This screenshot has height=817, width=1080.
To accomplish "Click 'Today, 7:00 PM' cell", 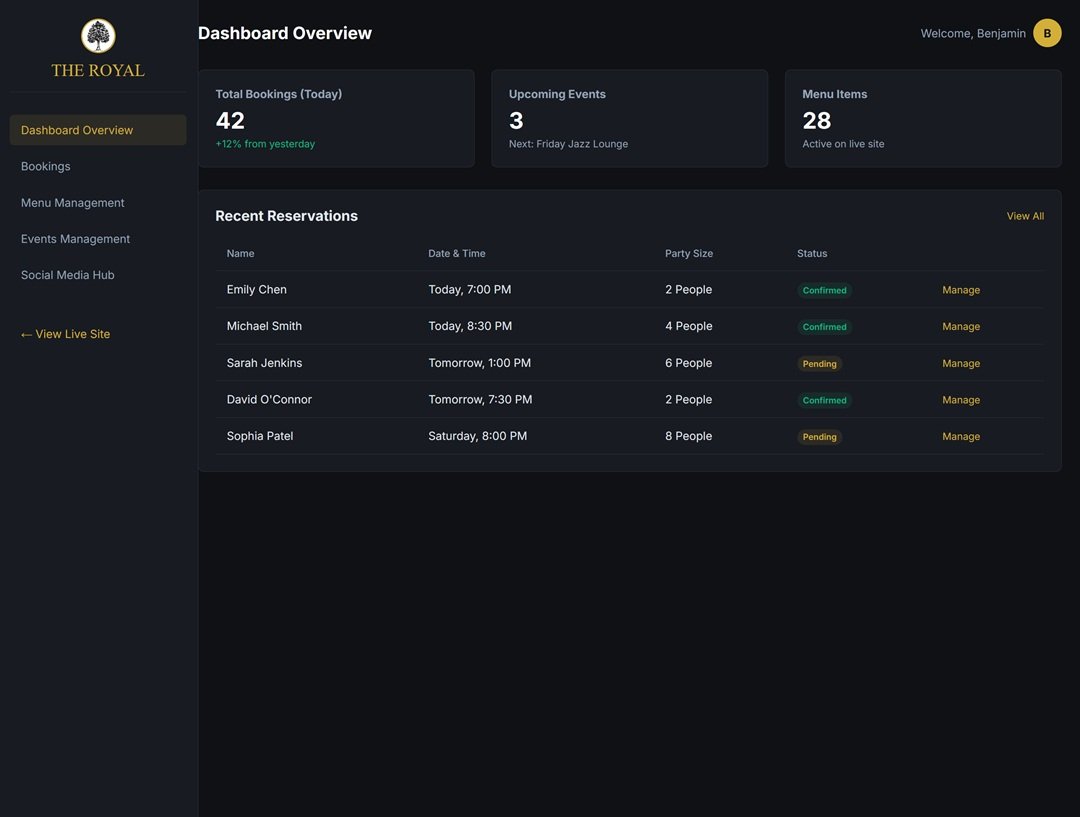I will point(470,289).
